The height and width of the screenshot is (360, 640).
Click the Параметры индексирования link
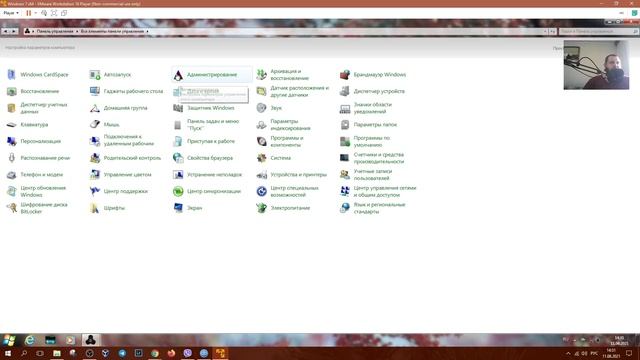pyautogui.click(x=290, y=124)
